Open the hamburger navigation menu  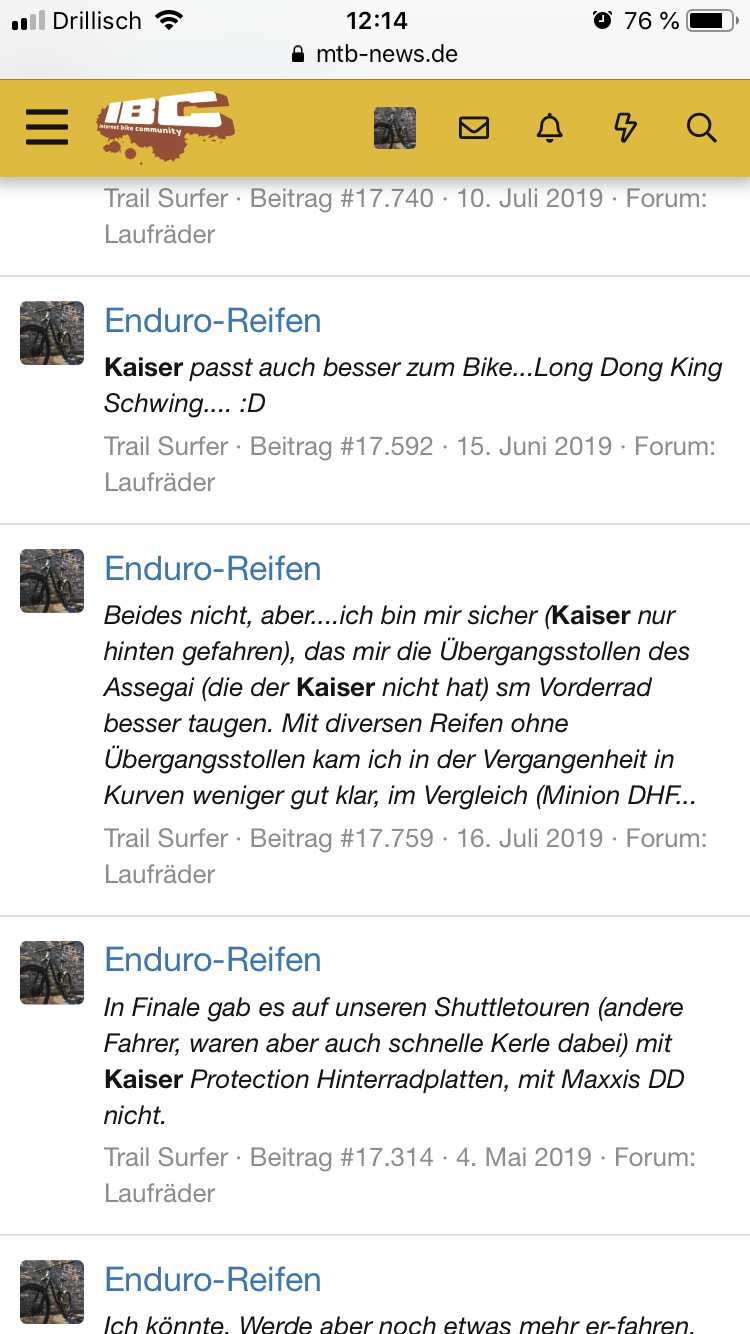coord(47,128)
